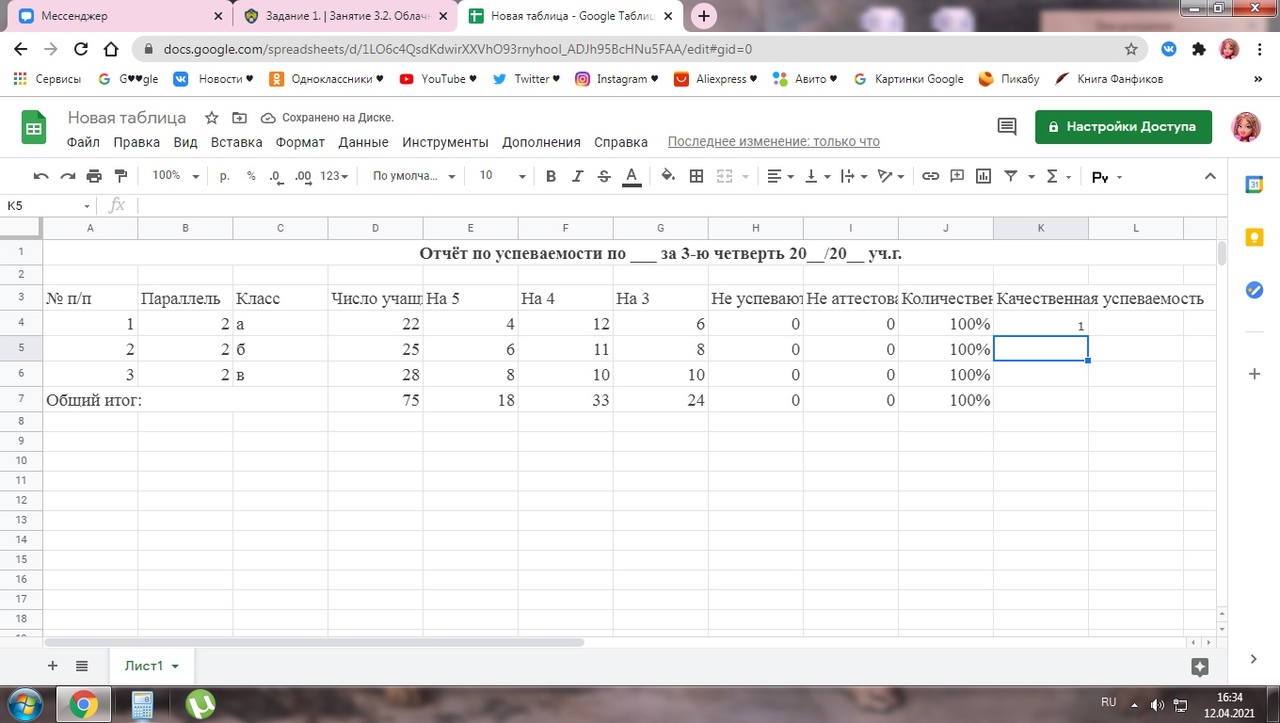This screenshot has height=723, width=1280.
Task: Open the Последнее изменение: только что link
Action: click(x=773, y=142)
